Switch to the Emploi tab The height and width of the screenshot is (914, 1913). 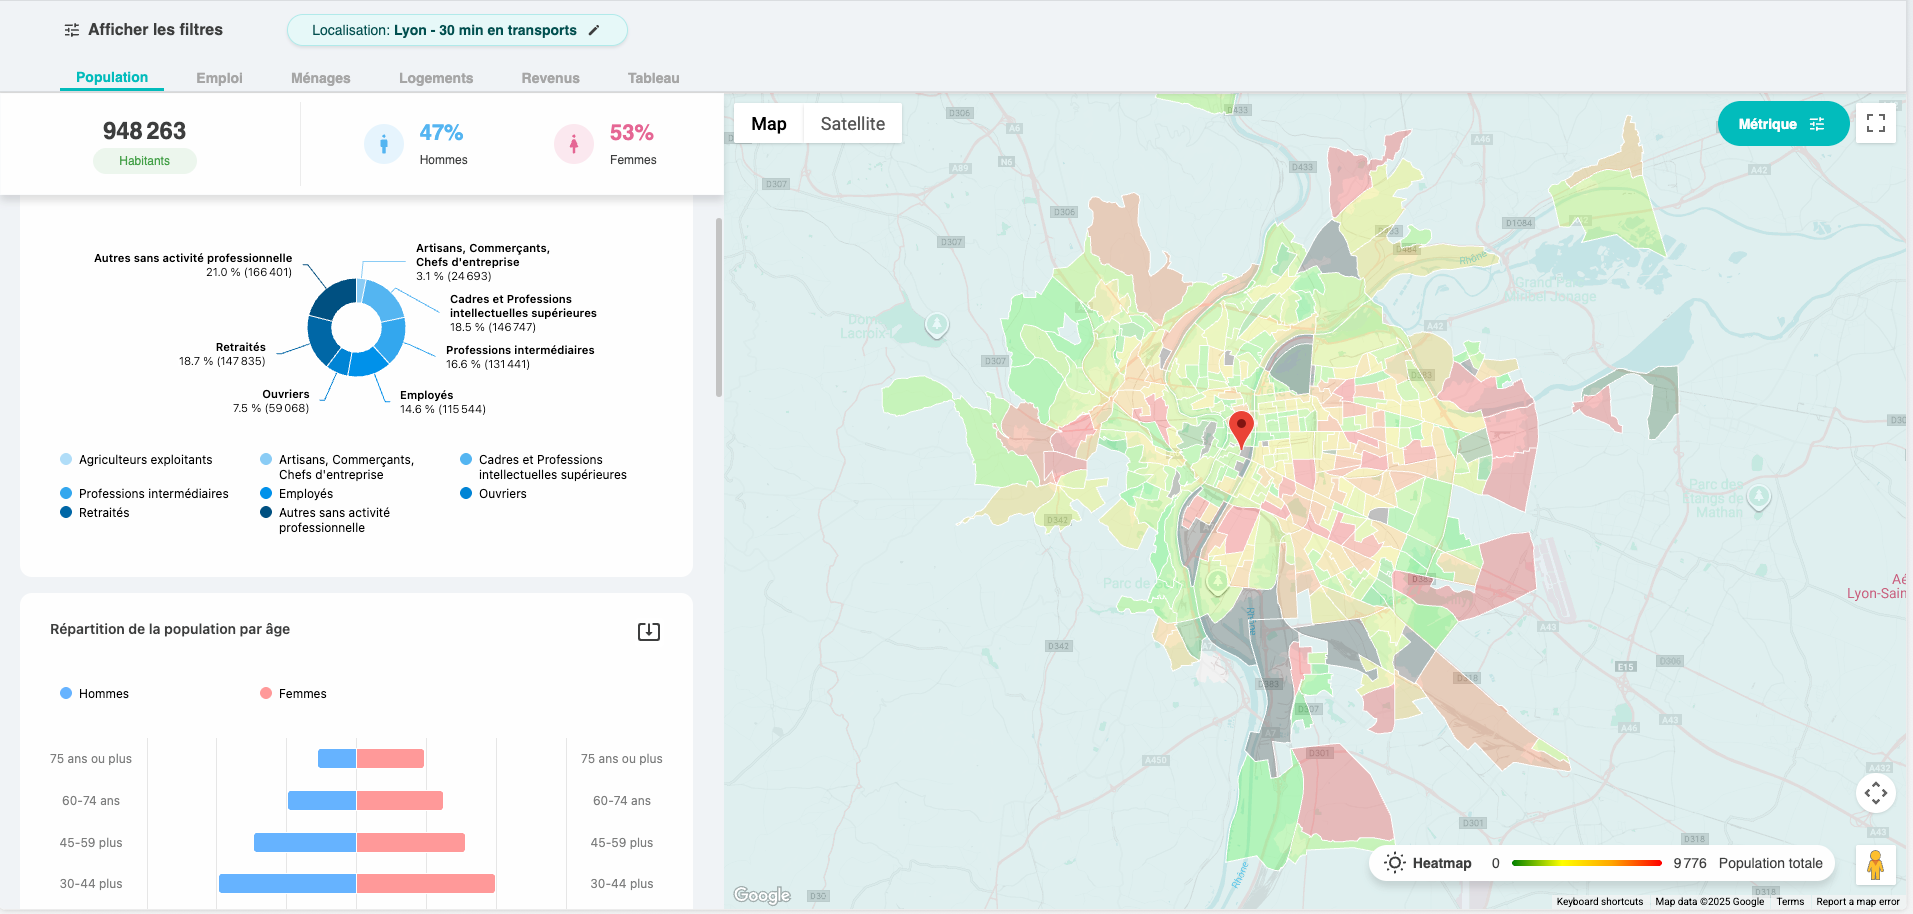coord(219,78)
